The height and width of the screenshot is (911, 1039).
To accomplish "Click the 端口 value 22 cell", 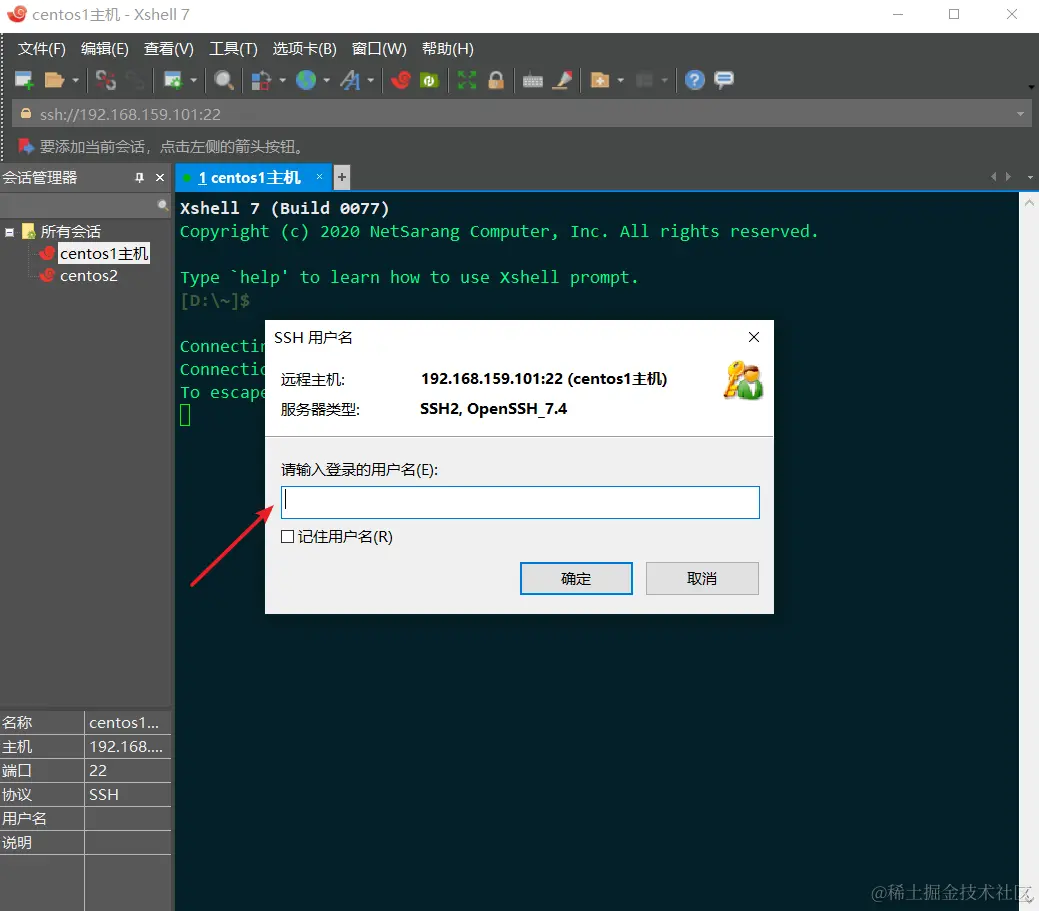I will pyautogui.click(x=128, y=771).
